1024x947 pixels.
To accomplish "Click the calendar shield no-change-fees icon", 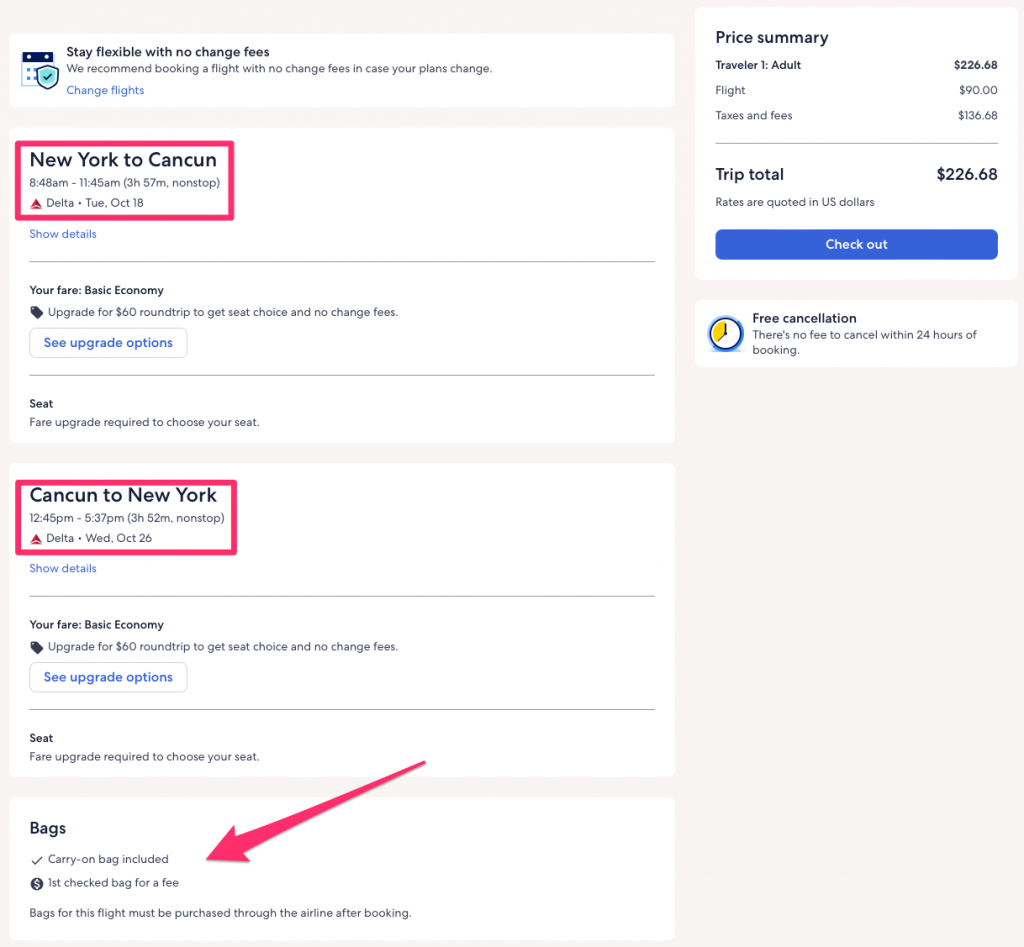I will (x=39, y=69).
